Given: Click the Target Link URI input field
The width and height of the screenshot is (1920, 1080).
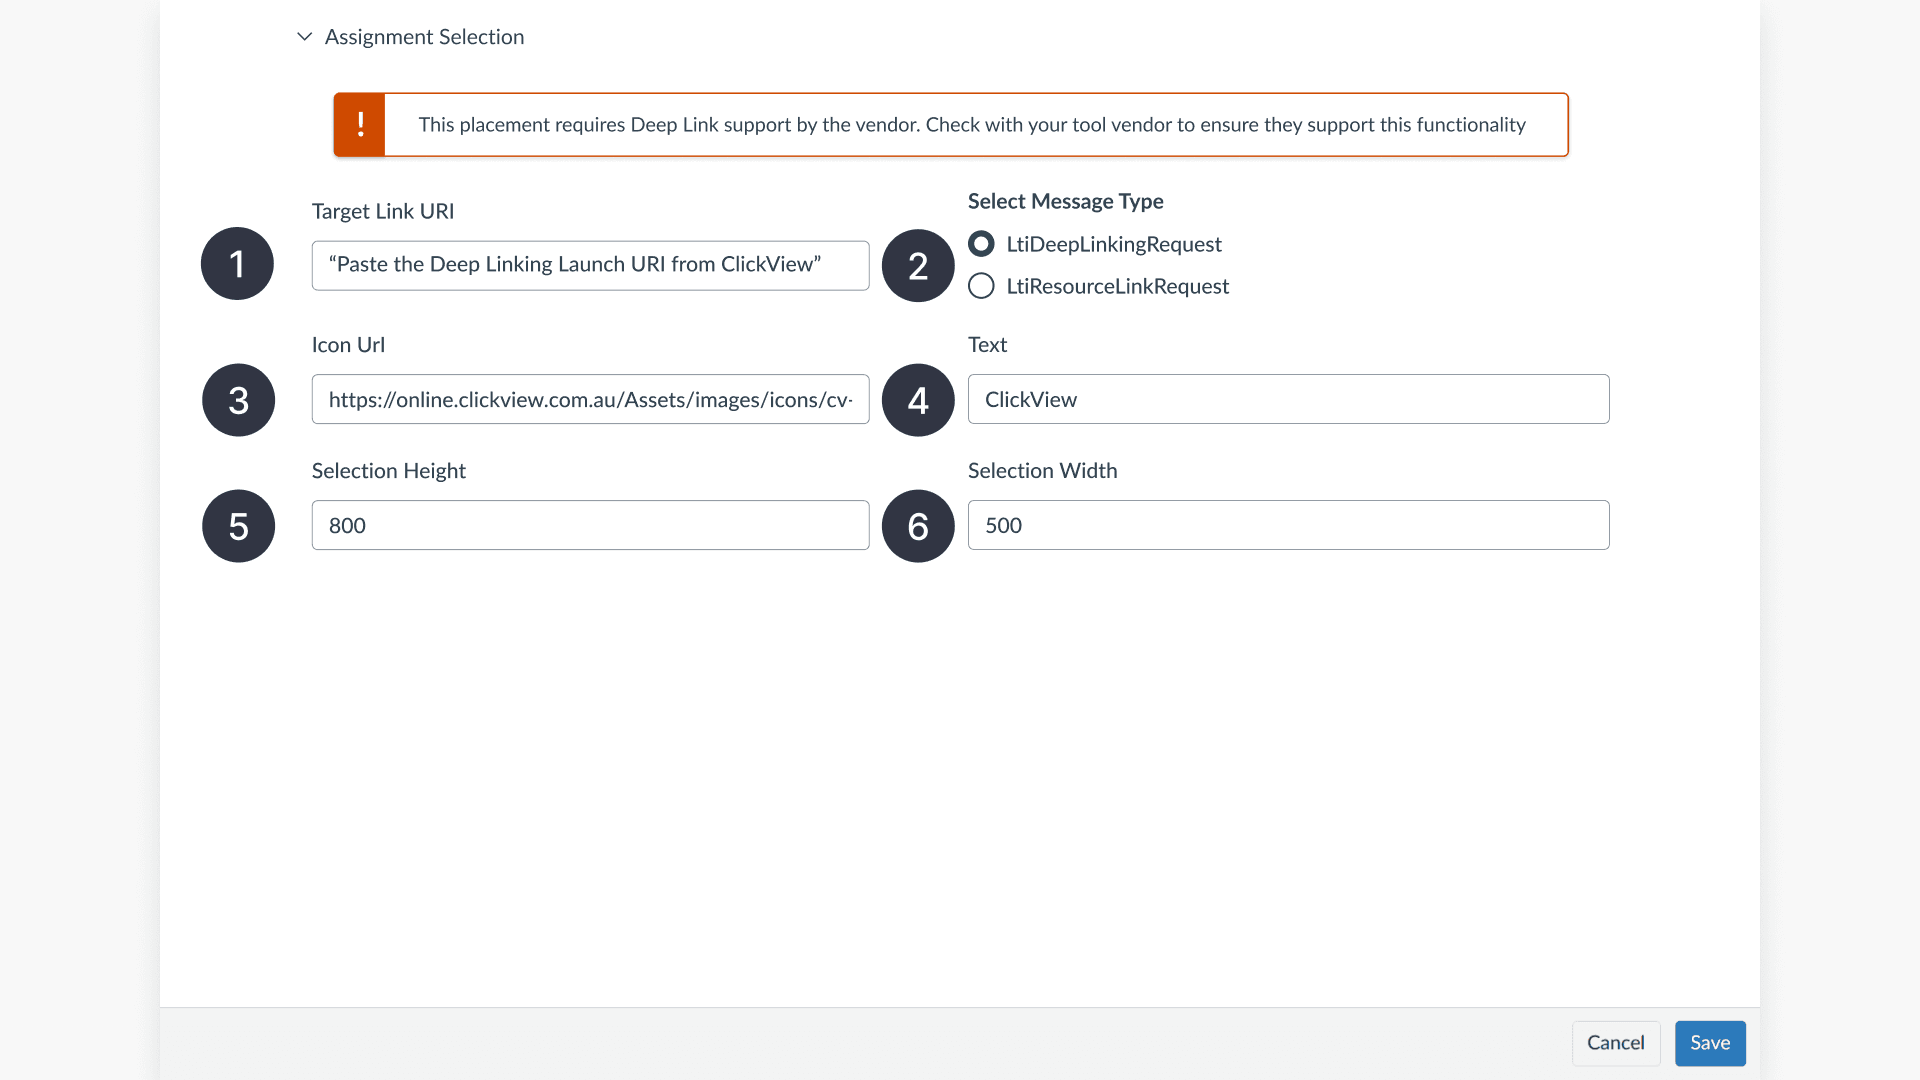Looking at the screenshot, I should click(589, 265).
